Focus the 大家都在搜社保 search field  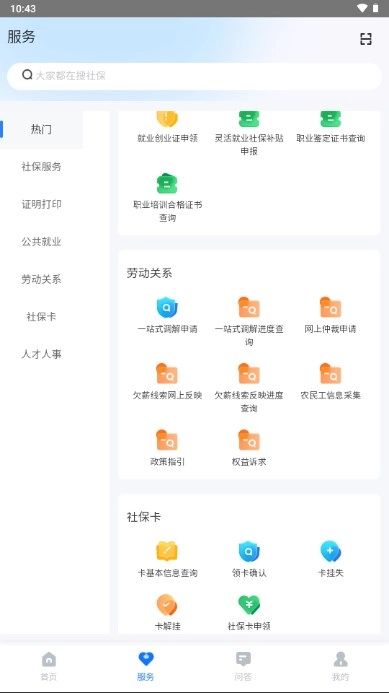pyautogui.click(x=194, y=76)
